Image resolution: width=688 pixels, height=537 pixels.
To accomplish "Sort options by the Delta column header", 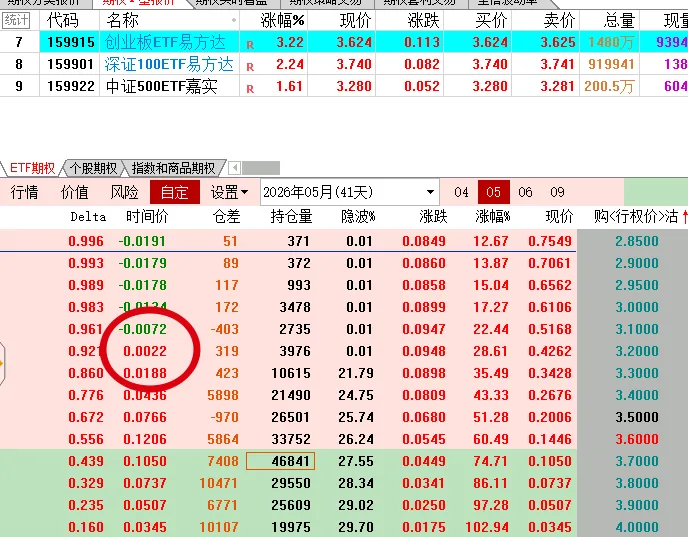I will pos(88,217).
